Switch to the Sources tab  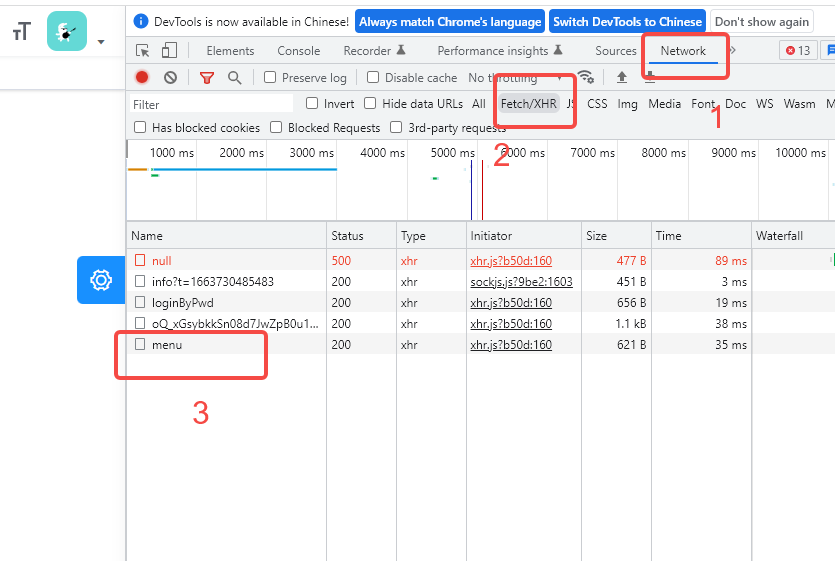point(616,51)
